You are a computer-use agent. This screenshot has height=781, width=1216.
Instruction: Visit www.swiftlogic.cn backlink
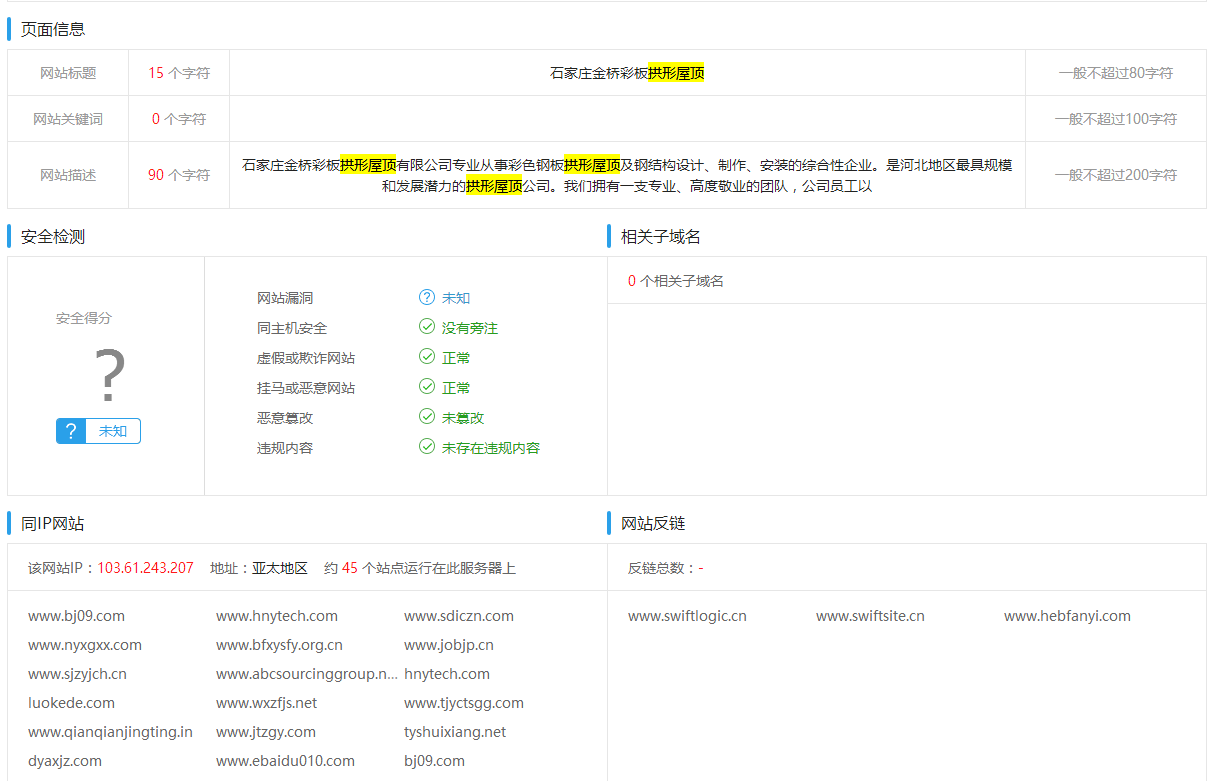(687, 616)
